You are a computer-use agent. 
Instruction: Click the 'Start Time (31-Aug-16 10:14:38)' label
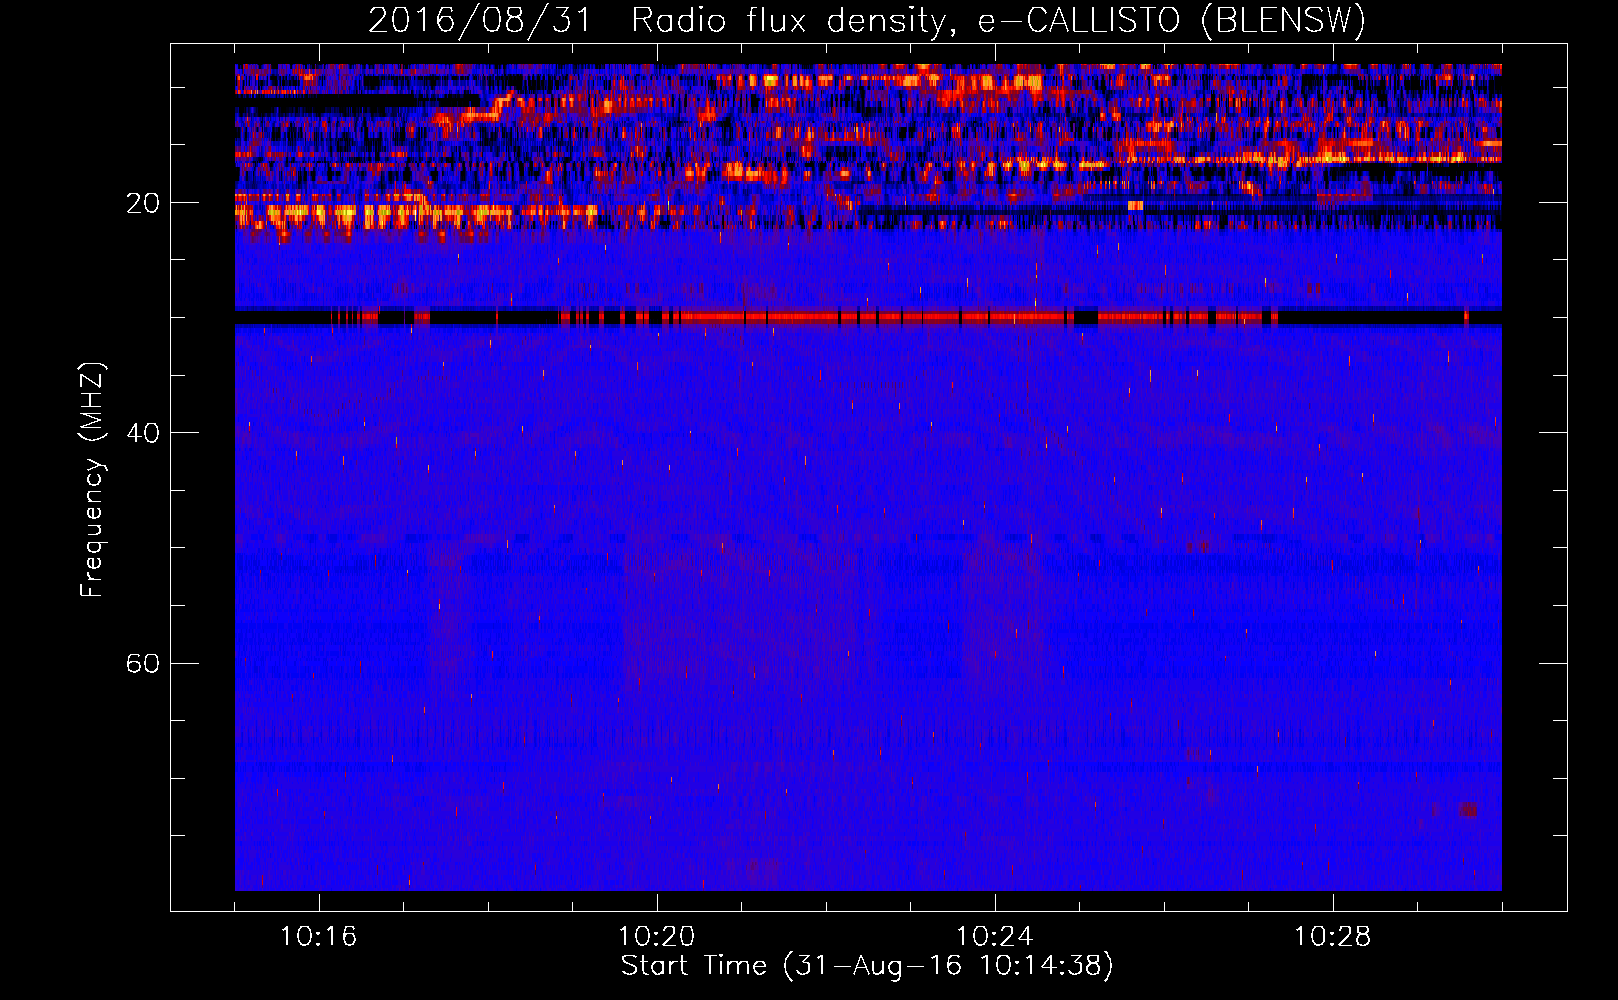click(867, 966)
